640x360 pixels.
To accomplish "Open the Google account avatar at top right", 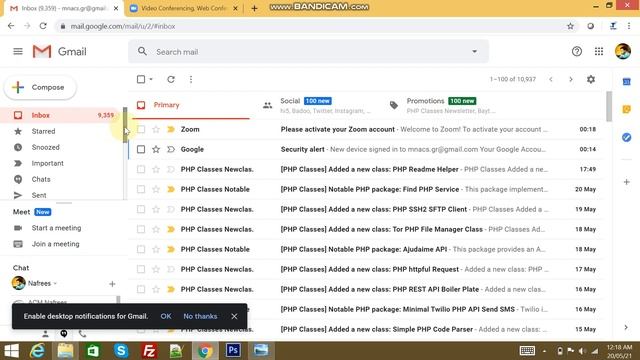I will (623, 51).
